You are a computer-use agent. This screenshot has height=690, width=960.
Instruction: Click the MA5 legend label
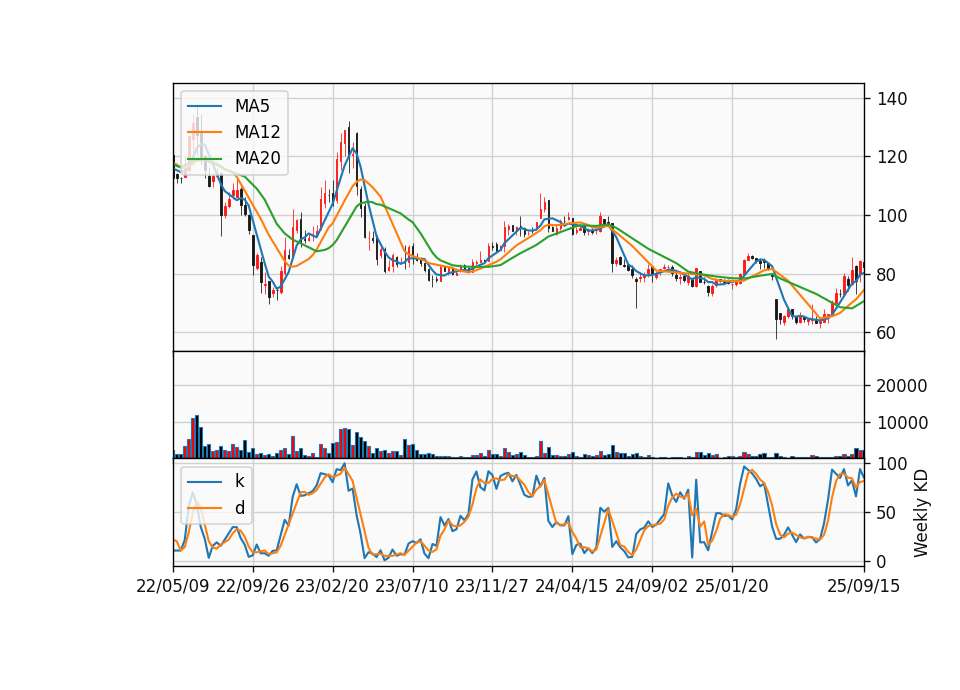point(252,106)
